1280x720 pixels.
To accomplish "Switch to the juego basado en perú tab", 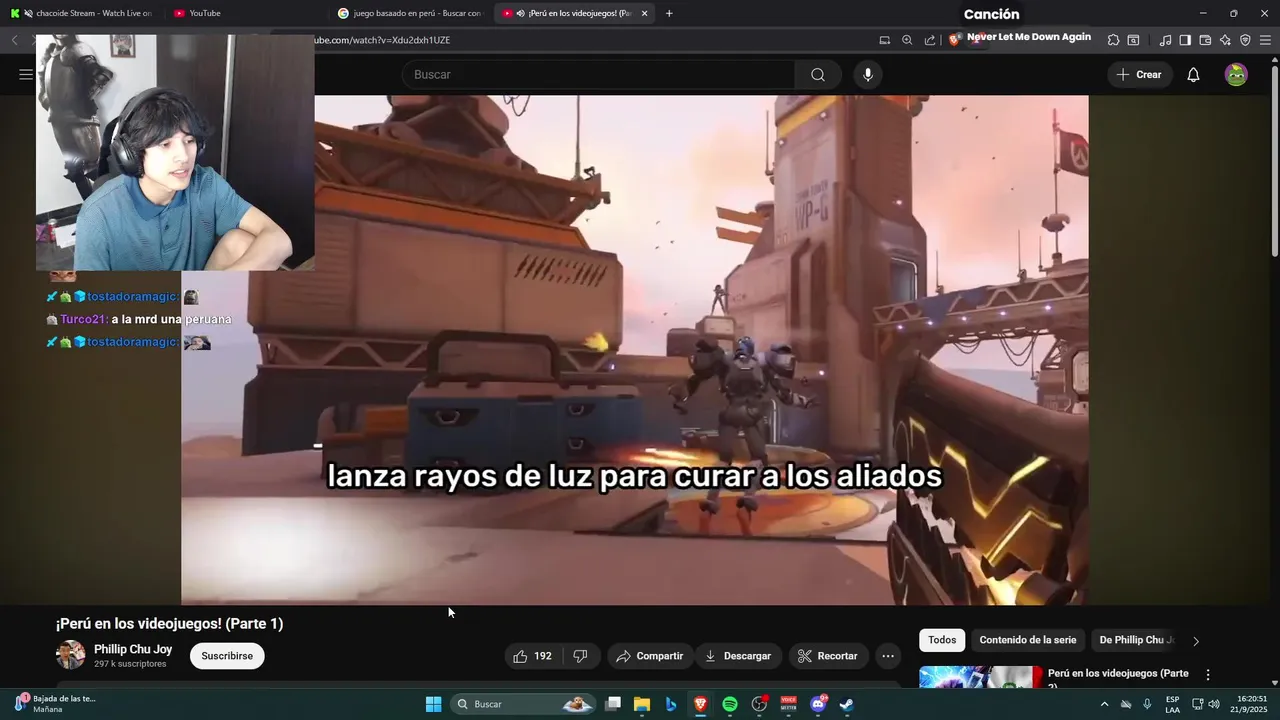I will pyautogui.click(x=410, y=13).
